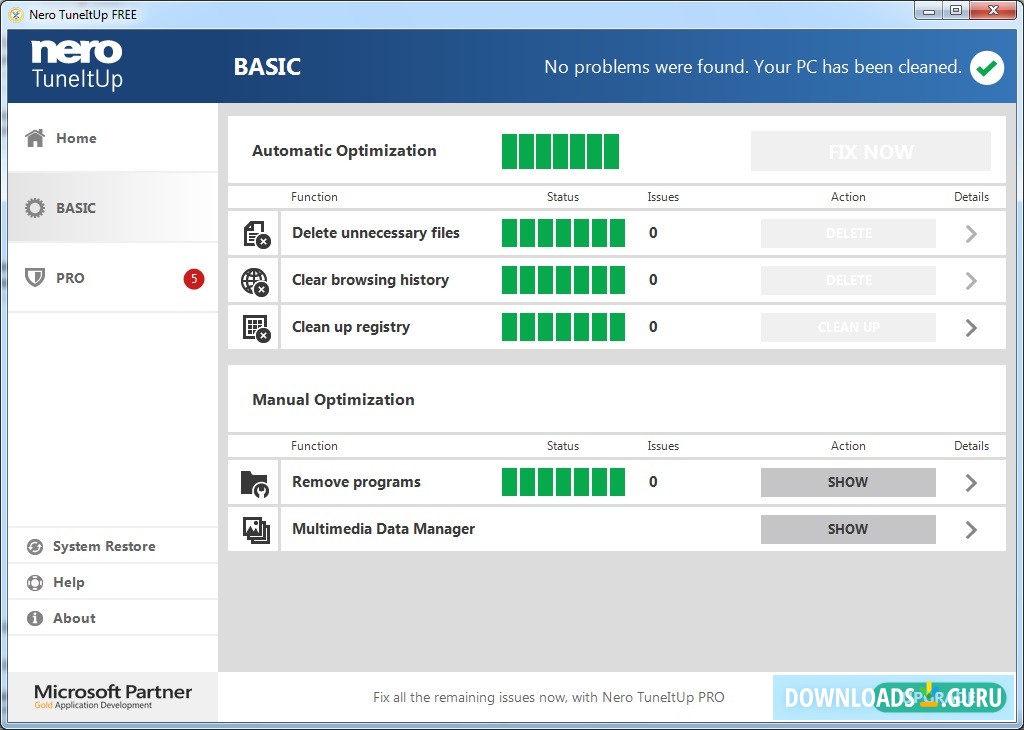The height and width of the screenshot is (730, 1024).
Task: Open the Home section
Action: 113,138
